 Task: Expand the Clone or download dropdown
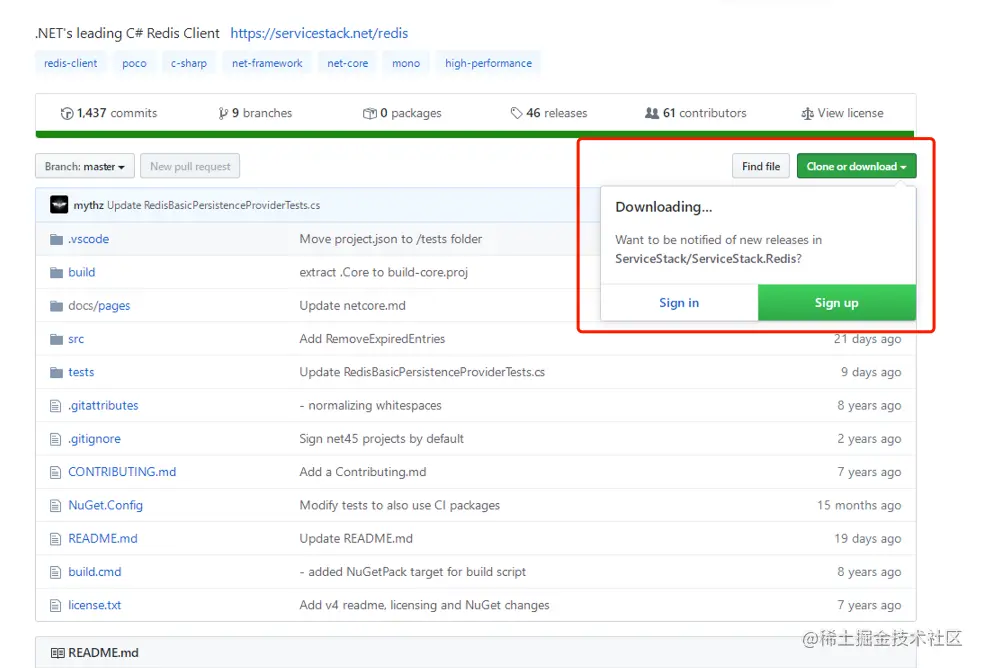point(856,167)
